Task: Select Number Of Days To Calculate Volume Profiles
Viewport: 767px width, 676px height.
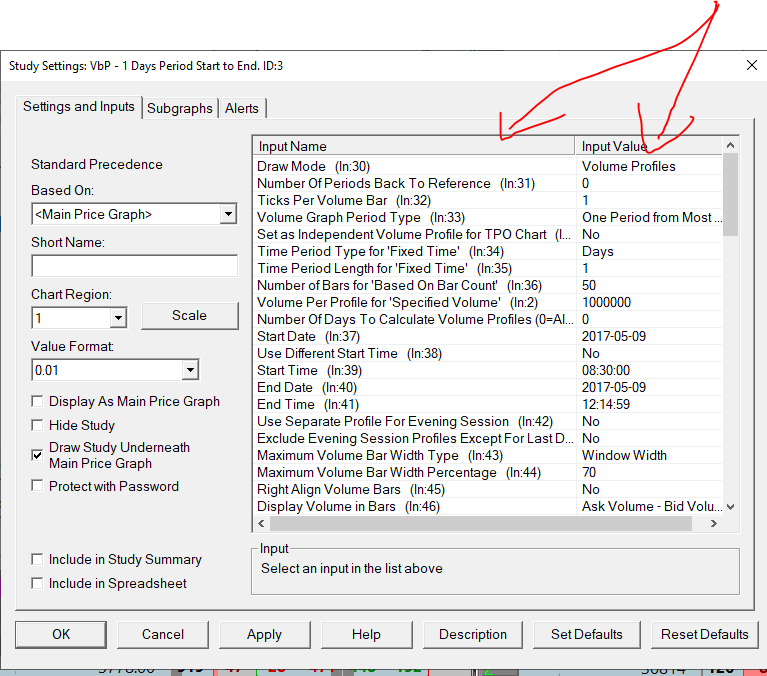Action: (x=488, y=319)
